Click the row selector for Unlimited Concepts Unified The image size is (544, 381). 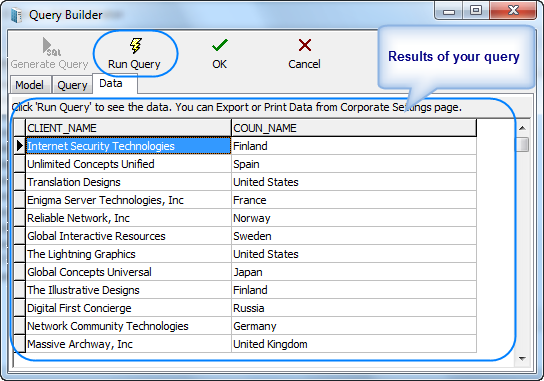click(19, 164)
